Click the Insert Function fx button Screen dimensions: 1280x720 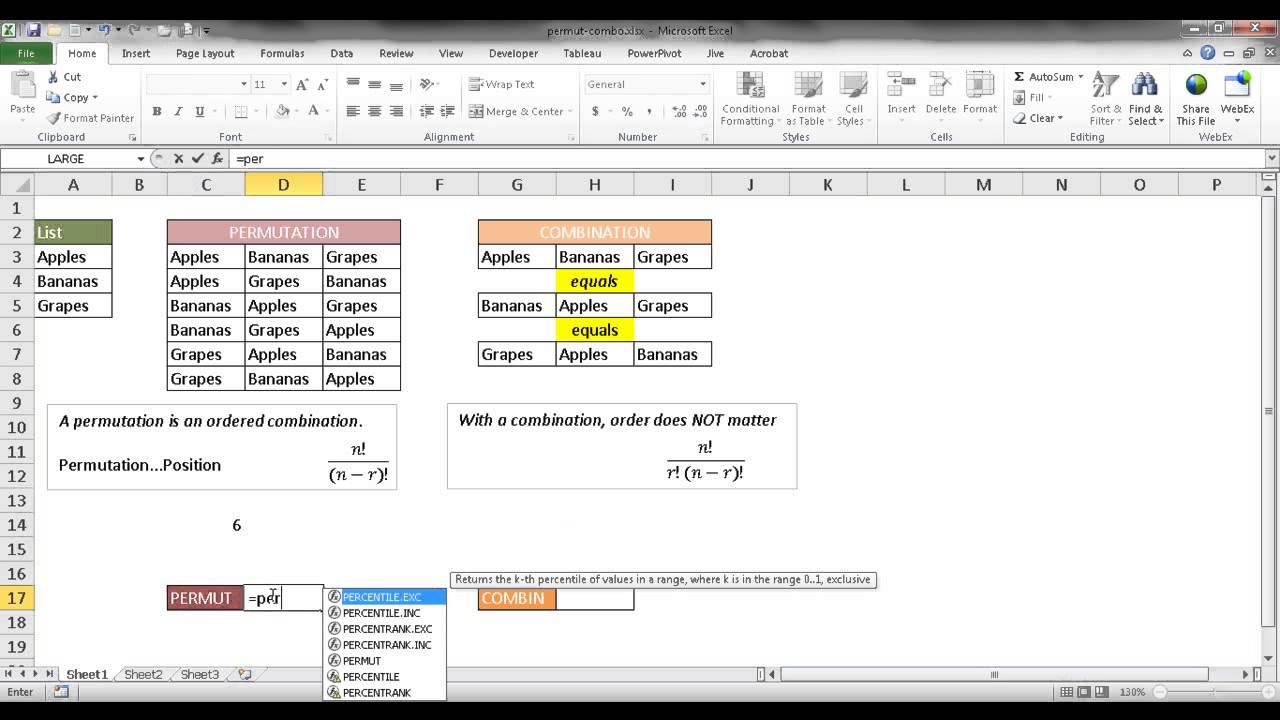pos(217,158)
